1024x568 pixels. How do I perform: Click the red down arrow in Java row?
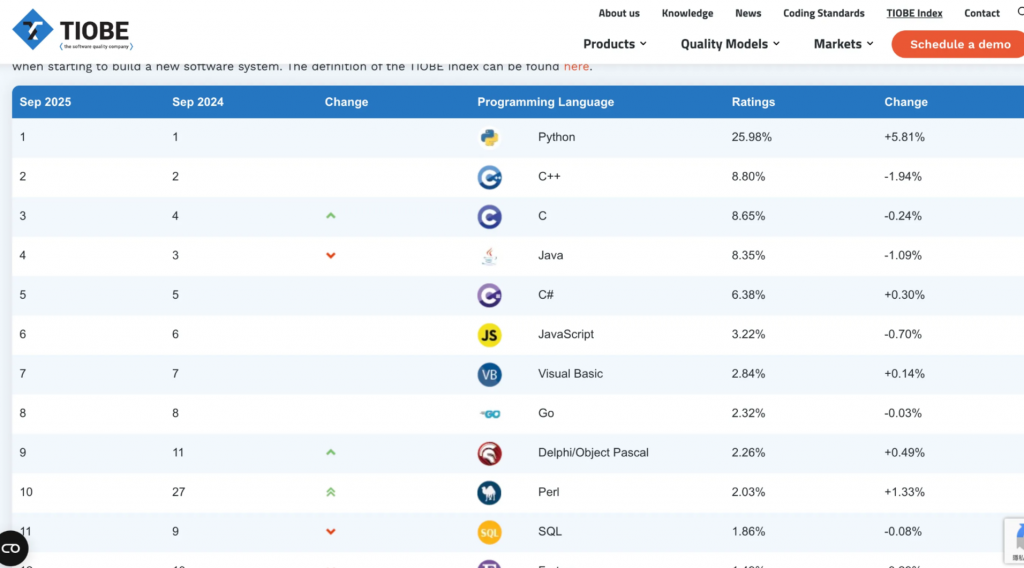pos(330,255)
